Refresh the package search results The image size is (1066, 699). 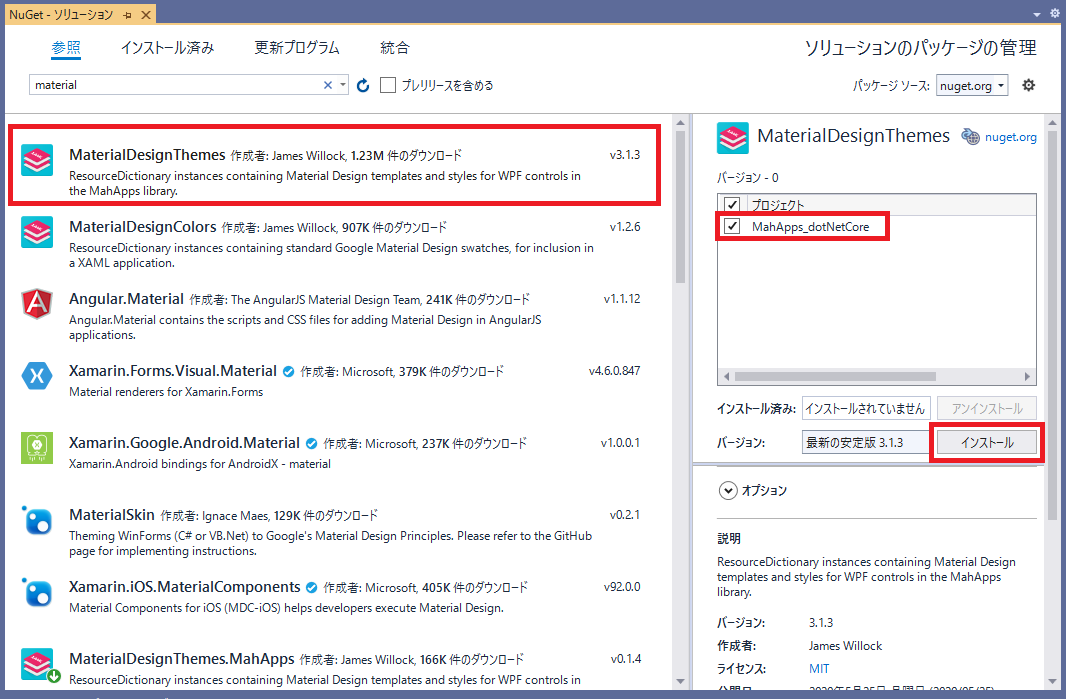(x=363, y=85)
